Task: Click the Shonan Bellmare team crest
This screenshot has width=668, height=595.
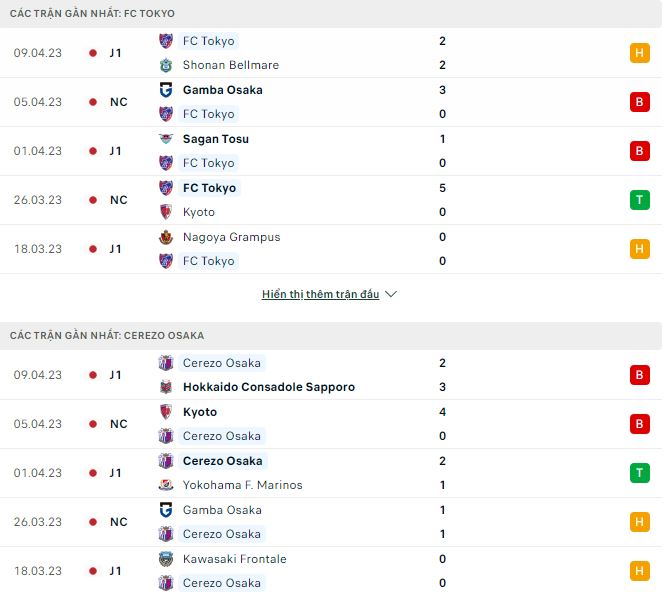Action: point(166,65)
